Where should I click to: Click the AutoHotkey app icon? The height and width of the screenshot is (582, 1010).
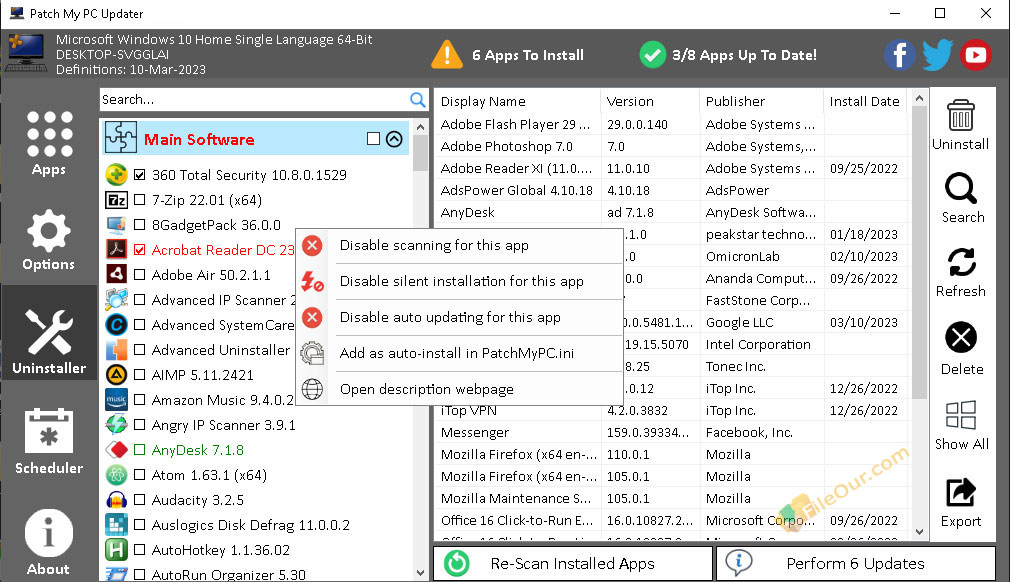coord(116,550)
